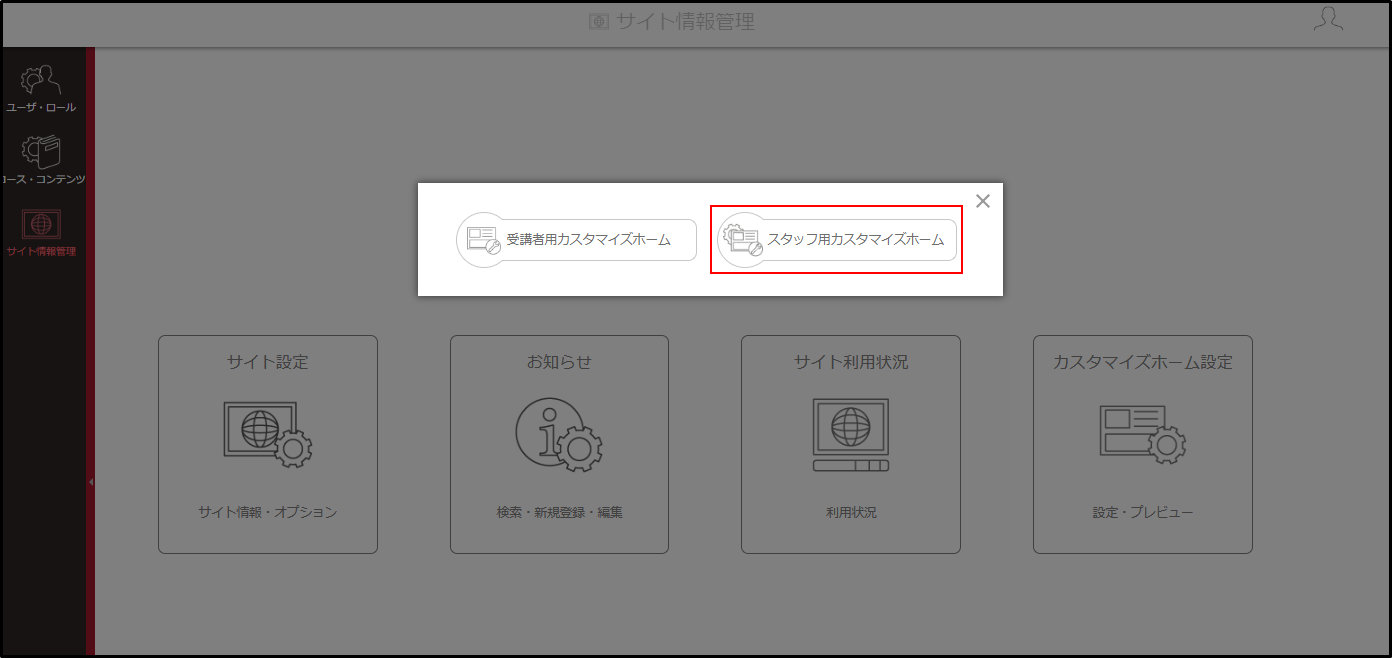Open the お知らせ card
1392x658 pixels.
pos(559,444)
